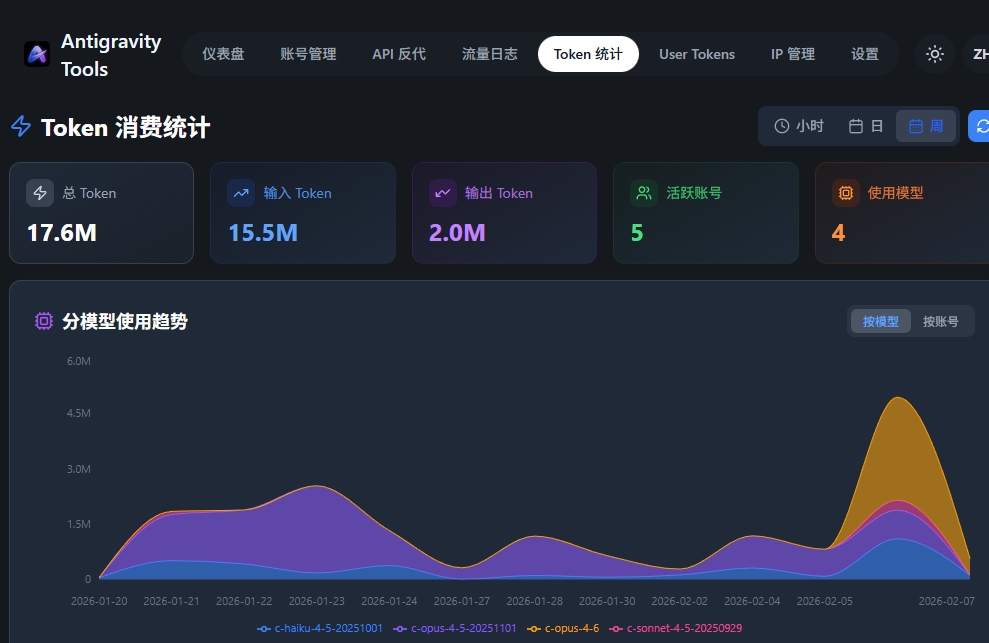Click the Antigravity Tools logo icon
989x643 pixels.
click(x=37, y=54)
